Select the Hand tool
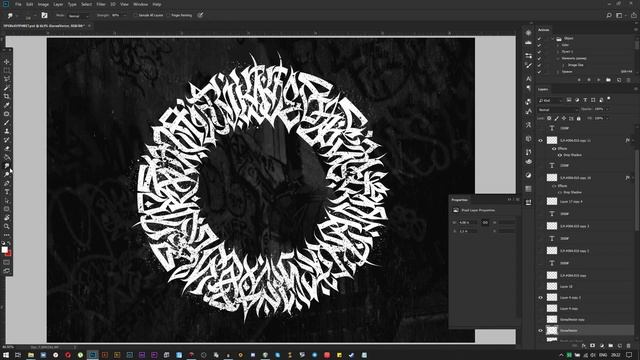 tap(7, 218)
